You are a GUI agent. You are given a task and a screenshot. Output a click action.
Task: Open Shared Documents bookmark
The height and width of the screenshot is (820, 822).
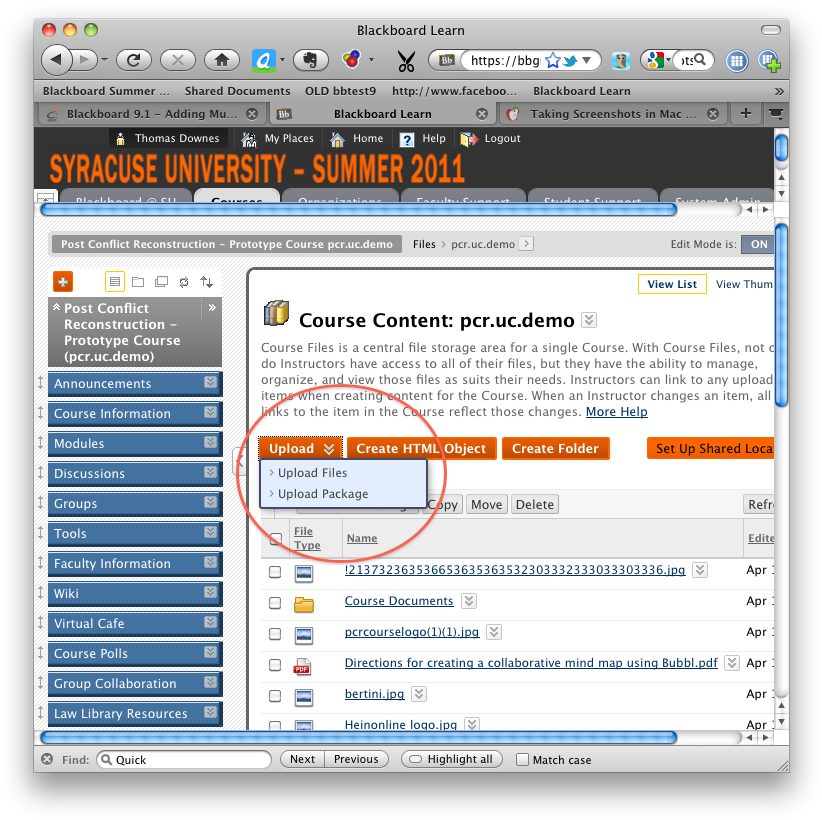tap(237, 91)
